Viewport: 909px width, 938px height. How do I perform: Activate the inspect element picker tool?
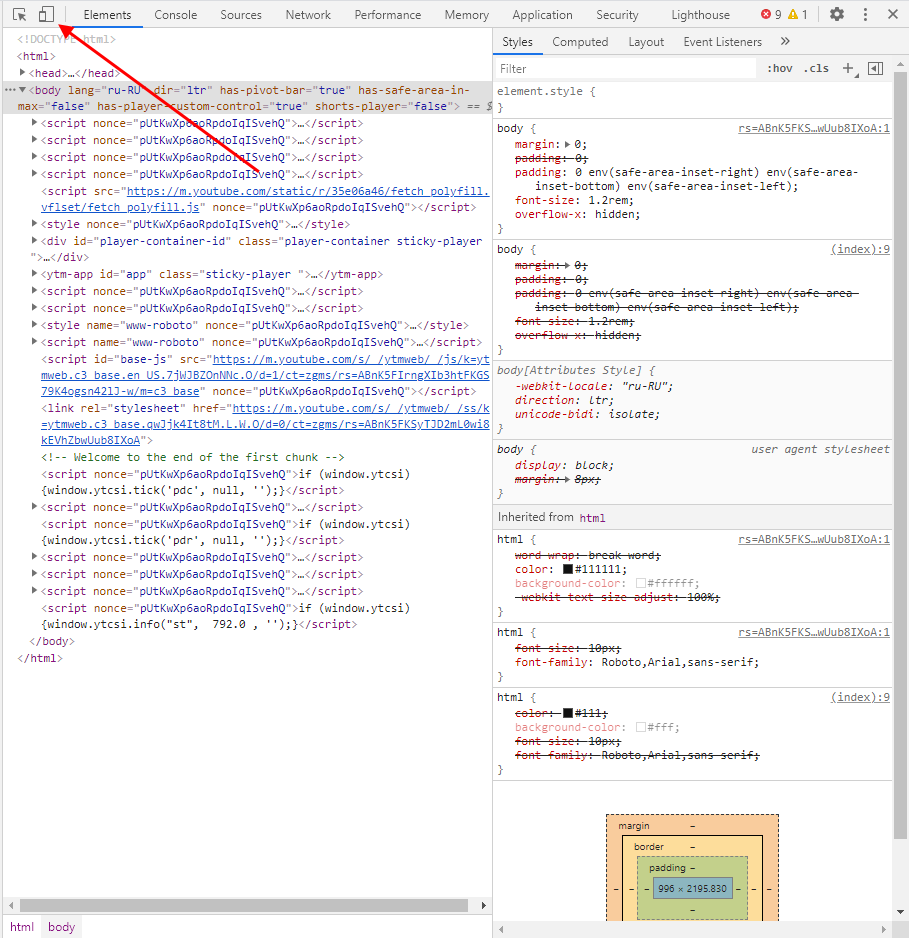click(20, 14)
